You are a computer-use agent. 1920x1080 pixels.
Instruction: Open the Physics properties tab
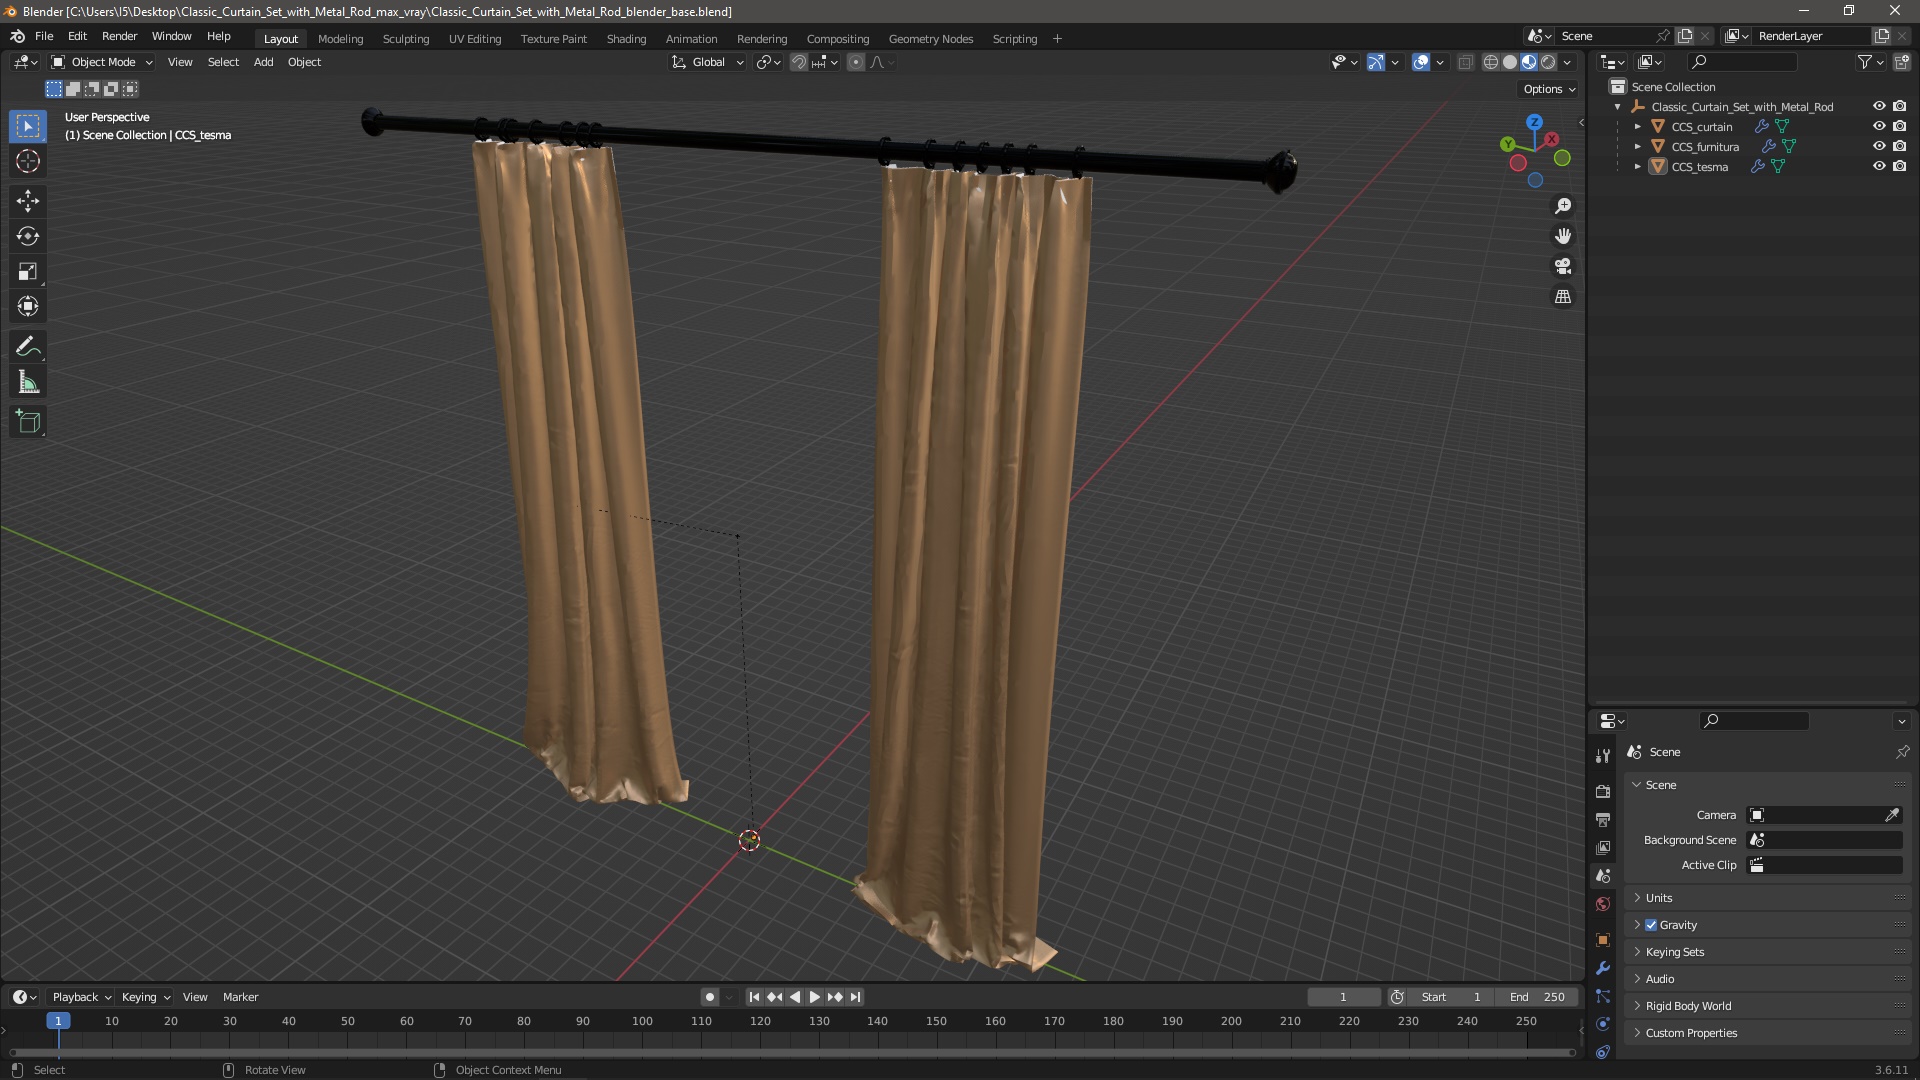pyautogui.click(x=1603, y=1024)
